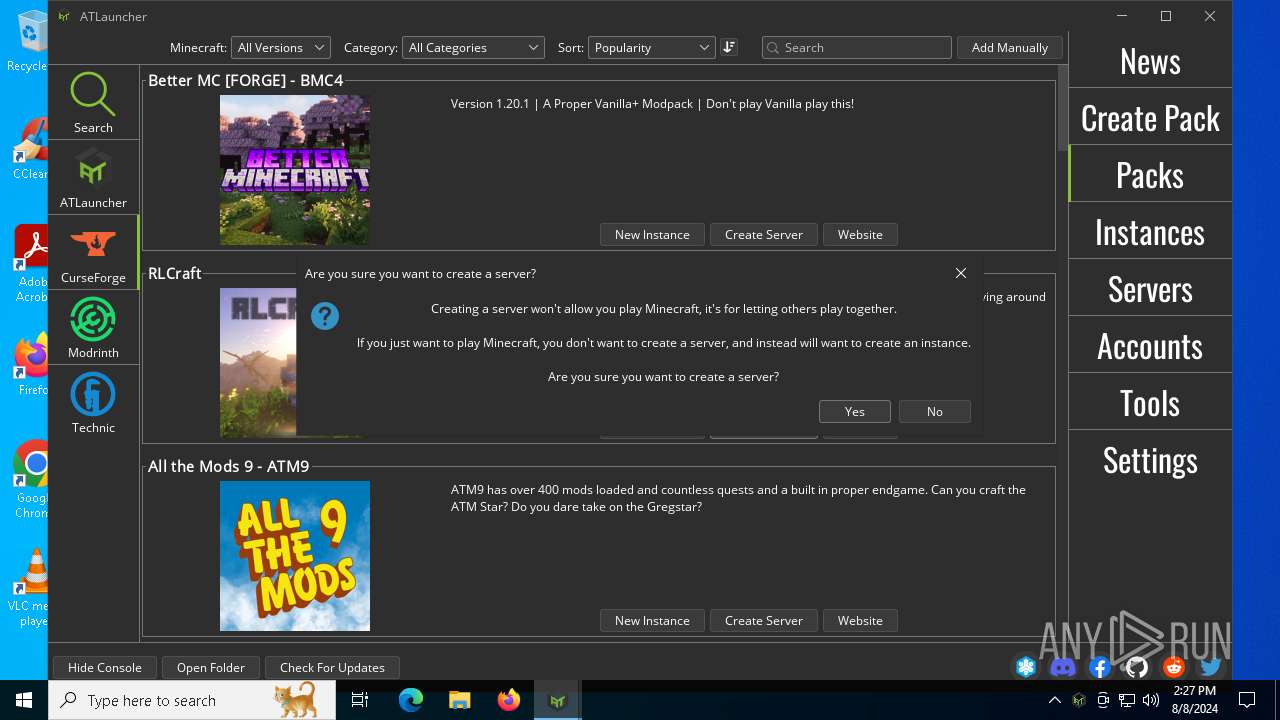Click the taskbar clock showing 2:27 PM
The image size is (1280, 720).
pos(1194,700)
